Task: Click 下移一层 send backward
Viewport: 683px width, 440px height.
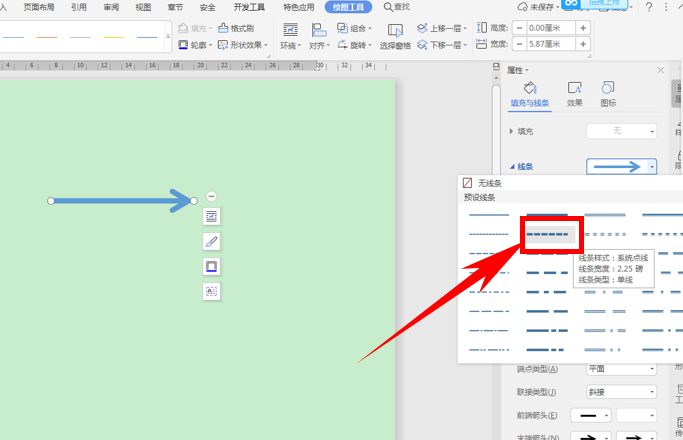Action: [x=442, y=44]
